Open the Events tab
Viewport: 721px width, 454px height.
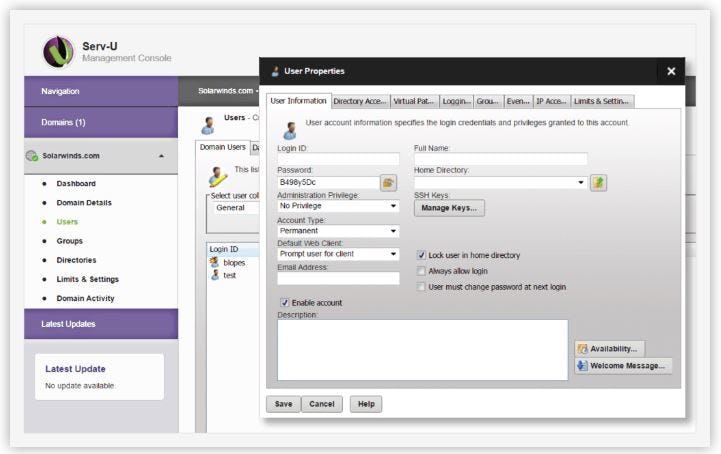coord(518,101)
